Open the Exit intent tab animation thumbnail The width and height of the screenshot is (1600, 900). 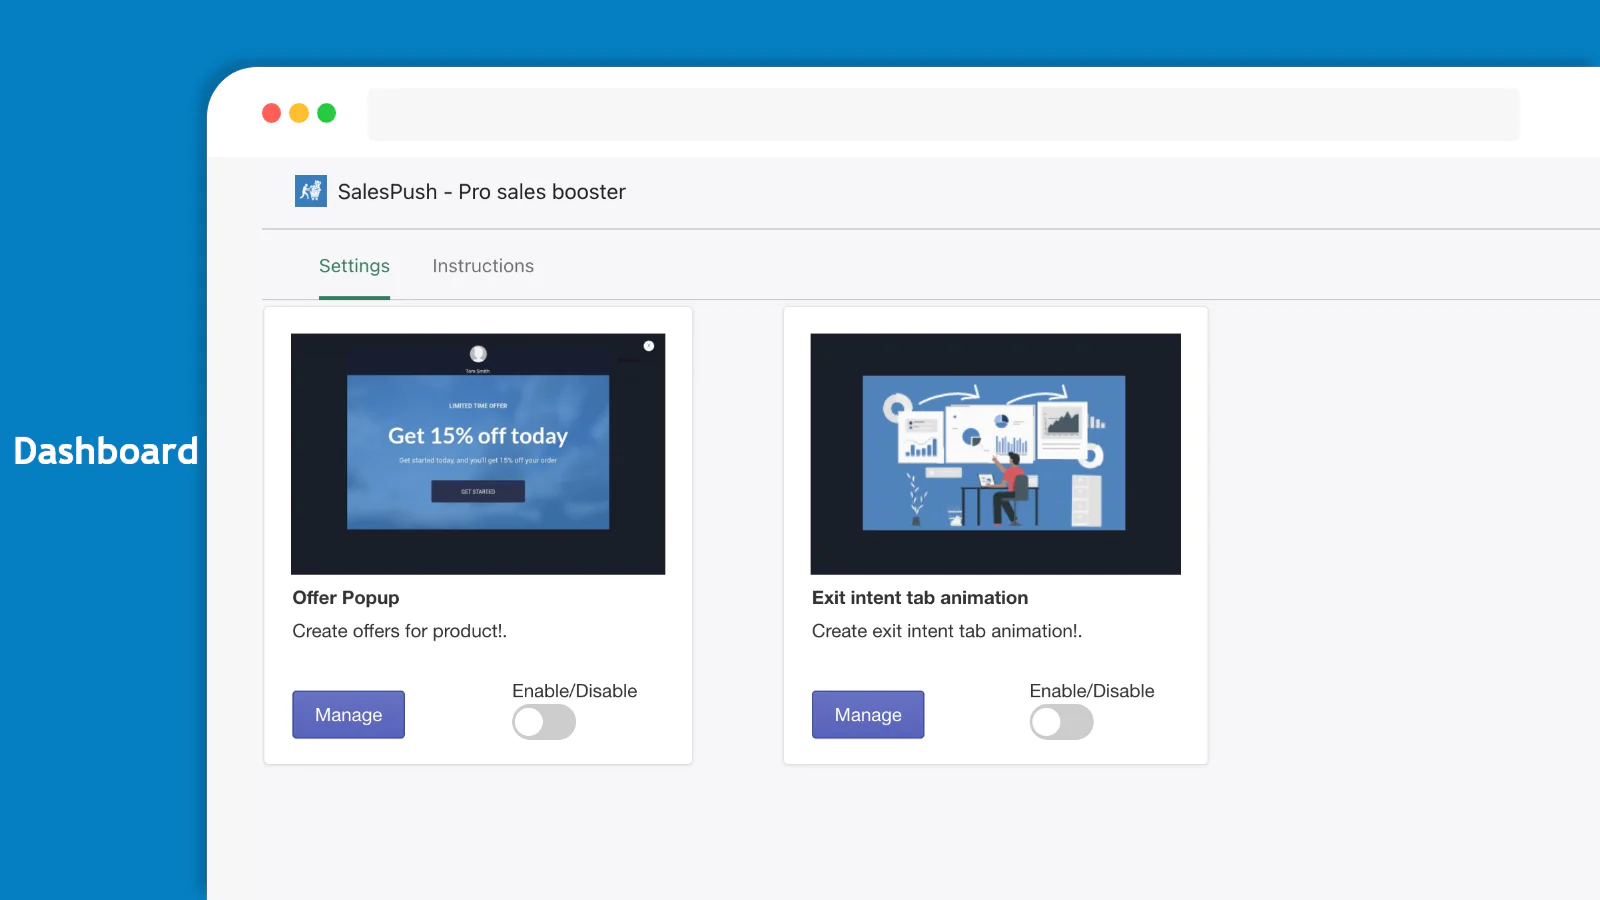coord(996,454)
